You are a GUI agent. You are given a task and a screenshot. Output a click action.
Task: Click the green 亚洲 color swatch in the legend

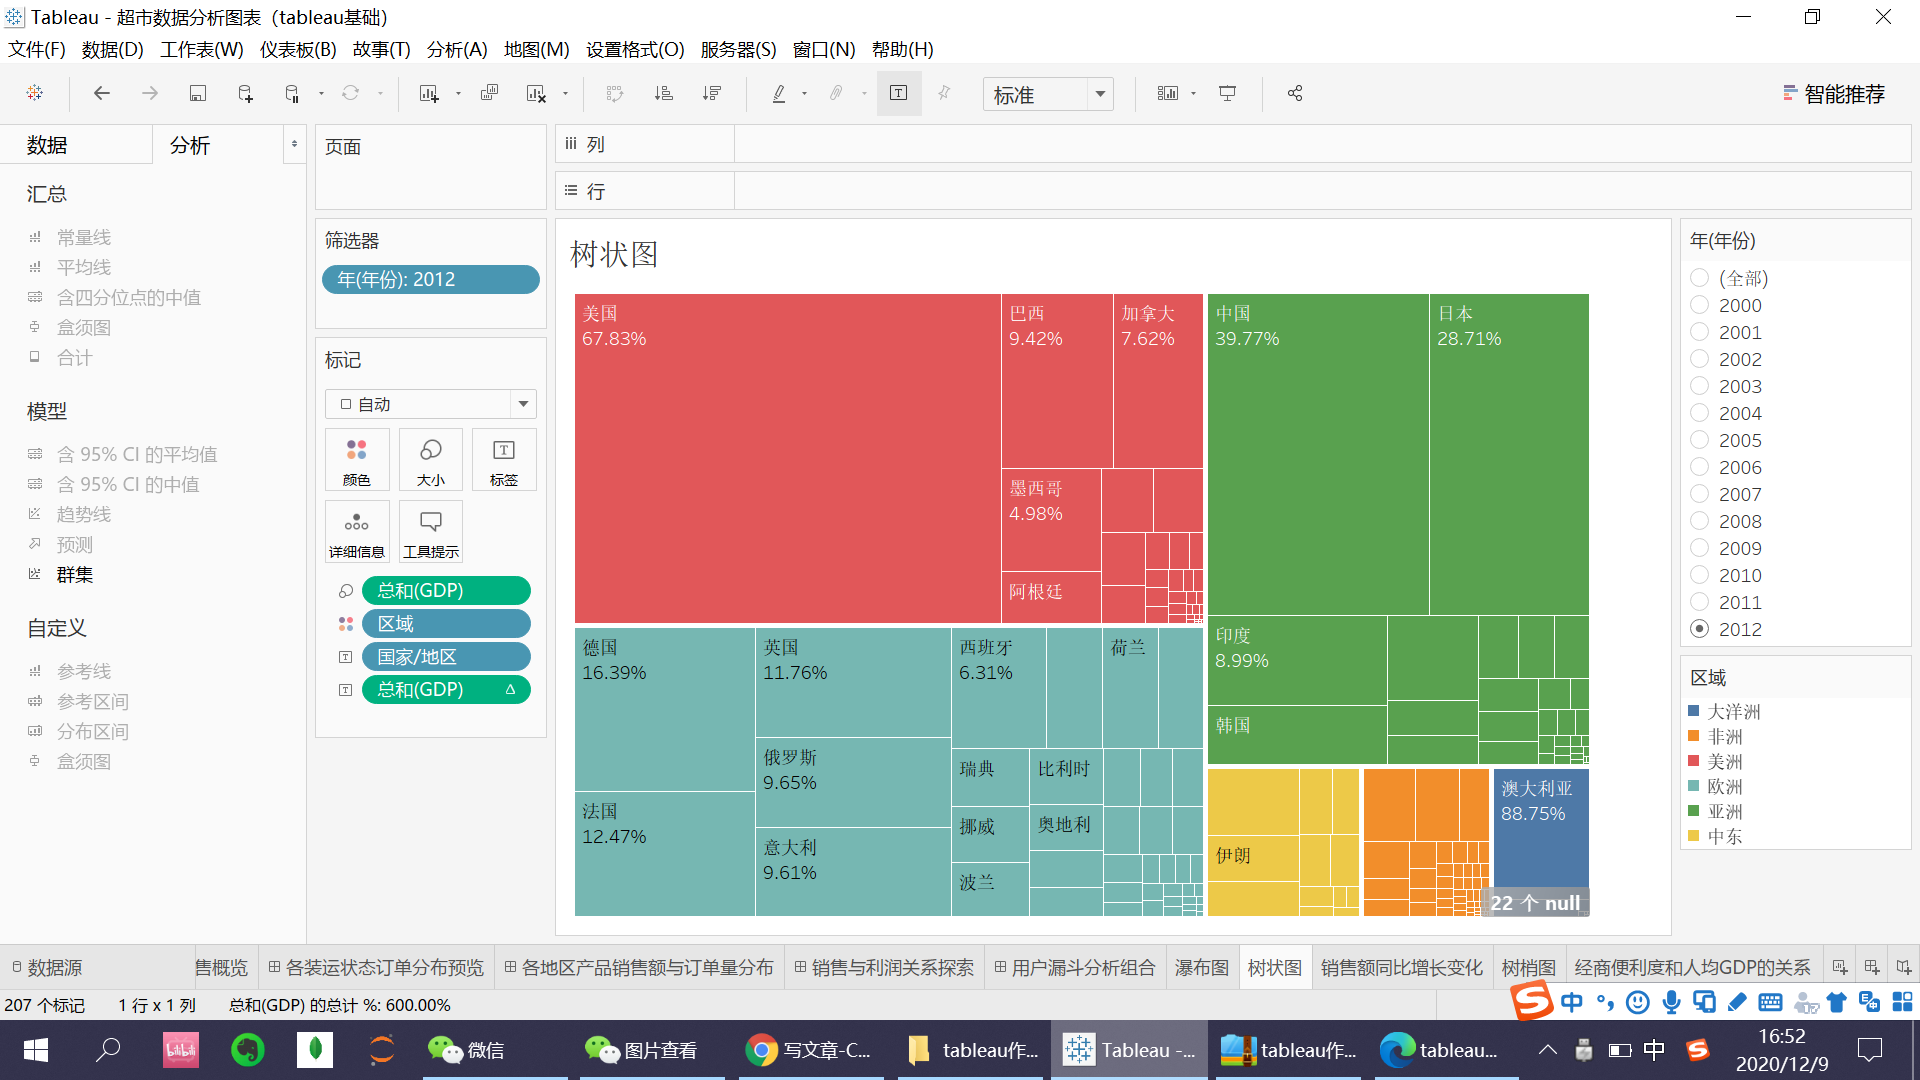point(1694,812)
